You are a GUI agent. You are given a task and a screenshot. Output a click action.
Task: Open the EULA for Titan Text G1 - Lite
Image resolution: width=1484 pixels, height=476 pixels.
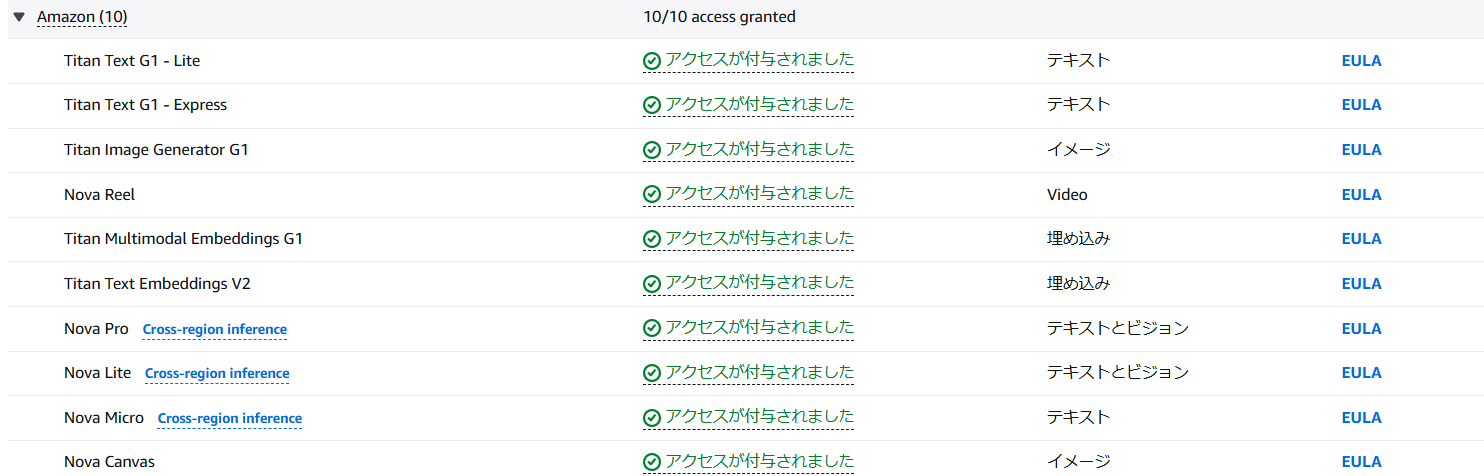[1361, 61]
